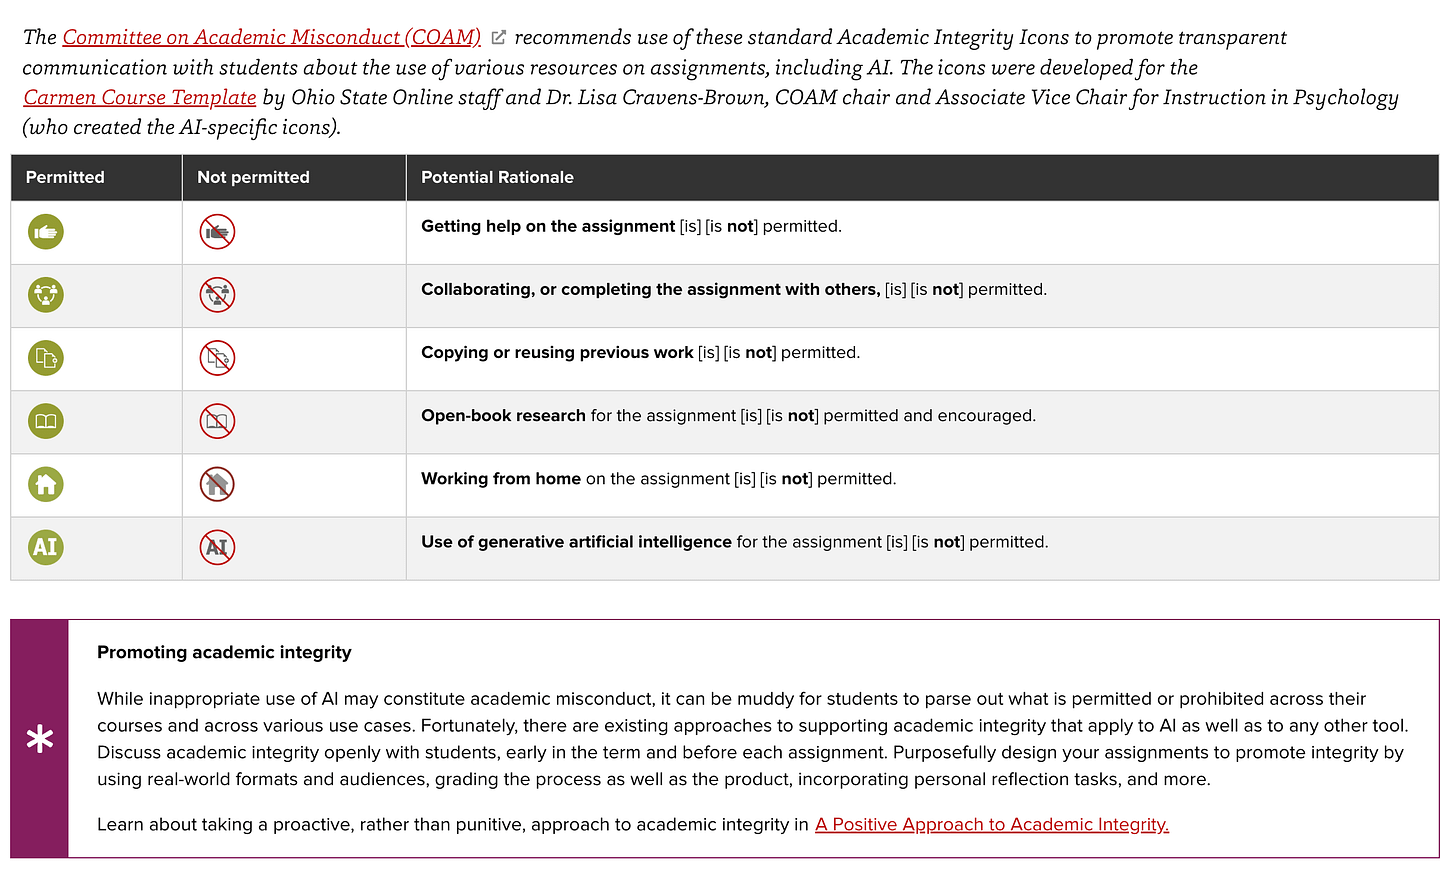Select the crossed-out open-book icon
Screen dimensions: 1456x872
pos(217,421)
